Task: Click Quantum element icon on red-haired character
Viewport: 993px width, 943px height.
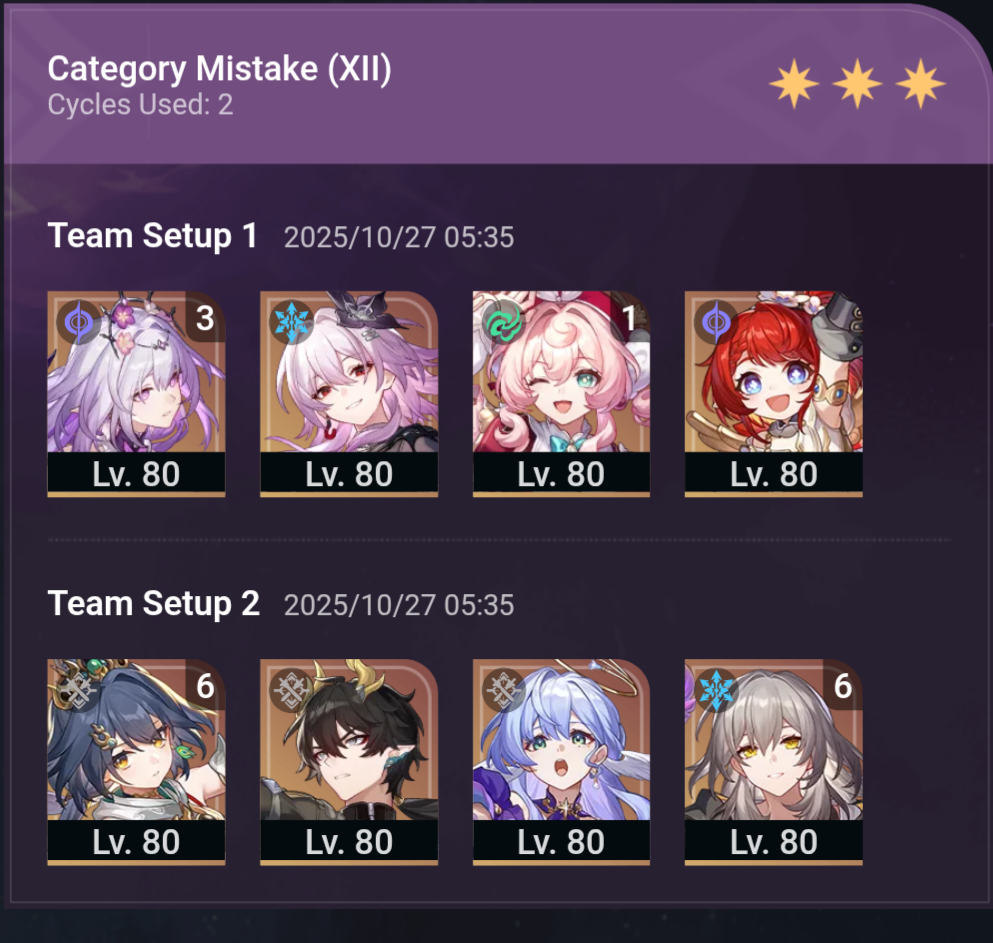Action: 716,322
